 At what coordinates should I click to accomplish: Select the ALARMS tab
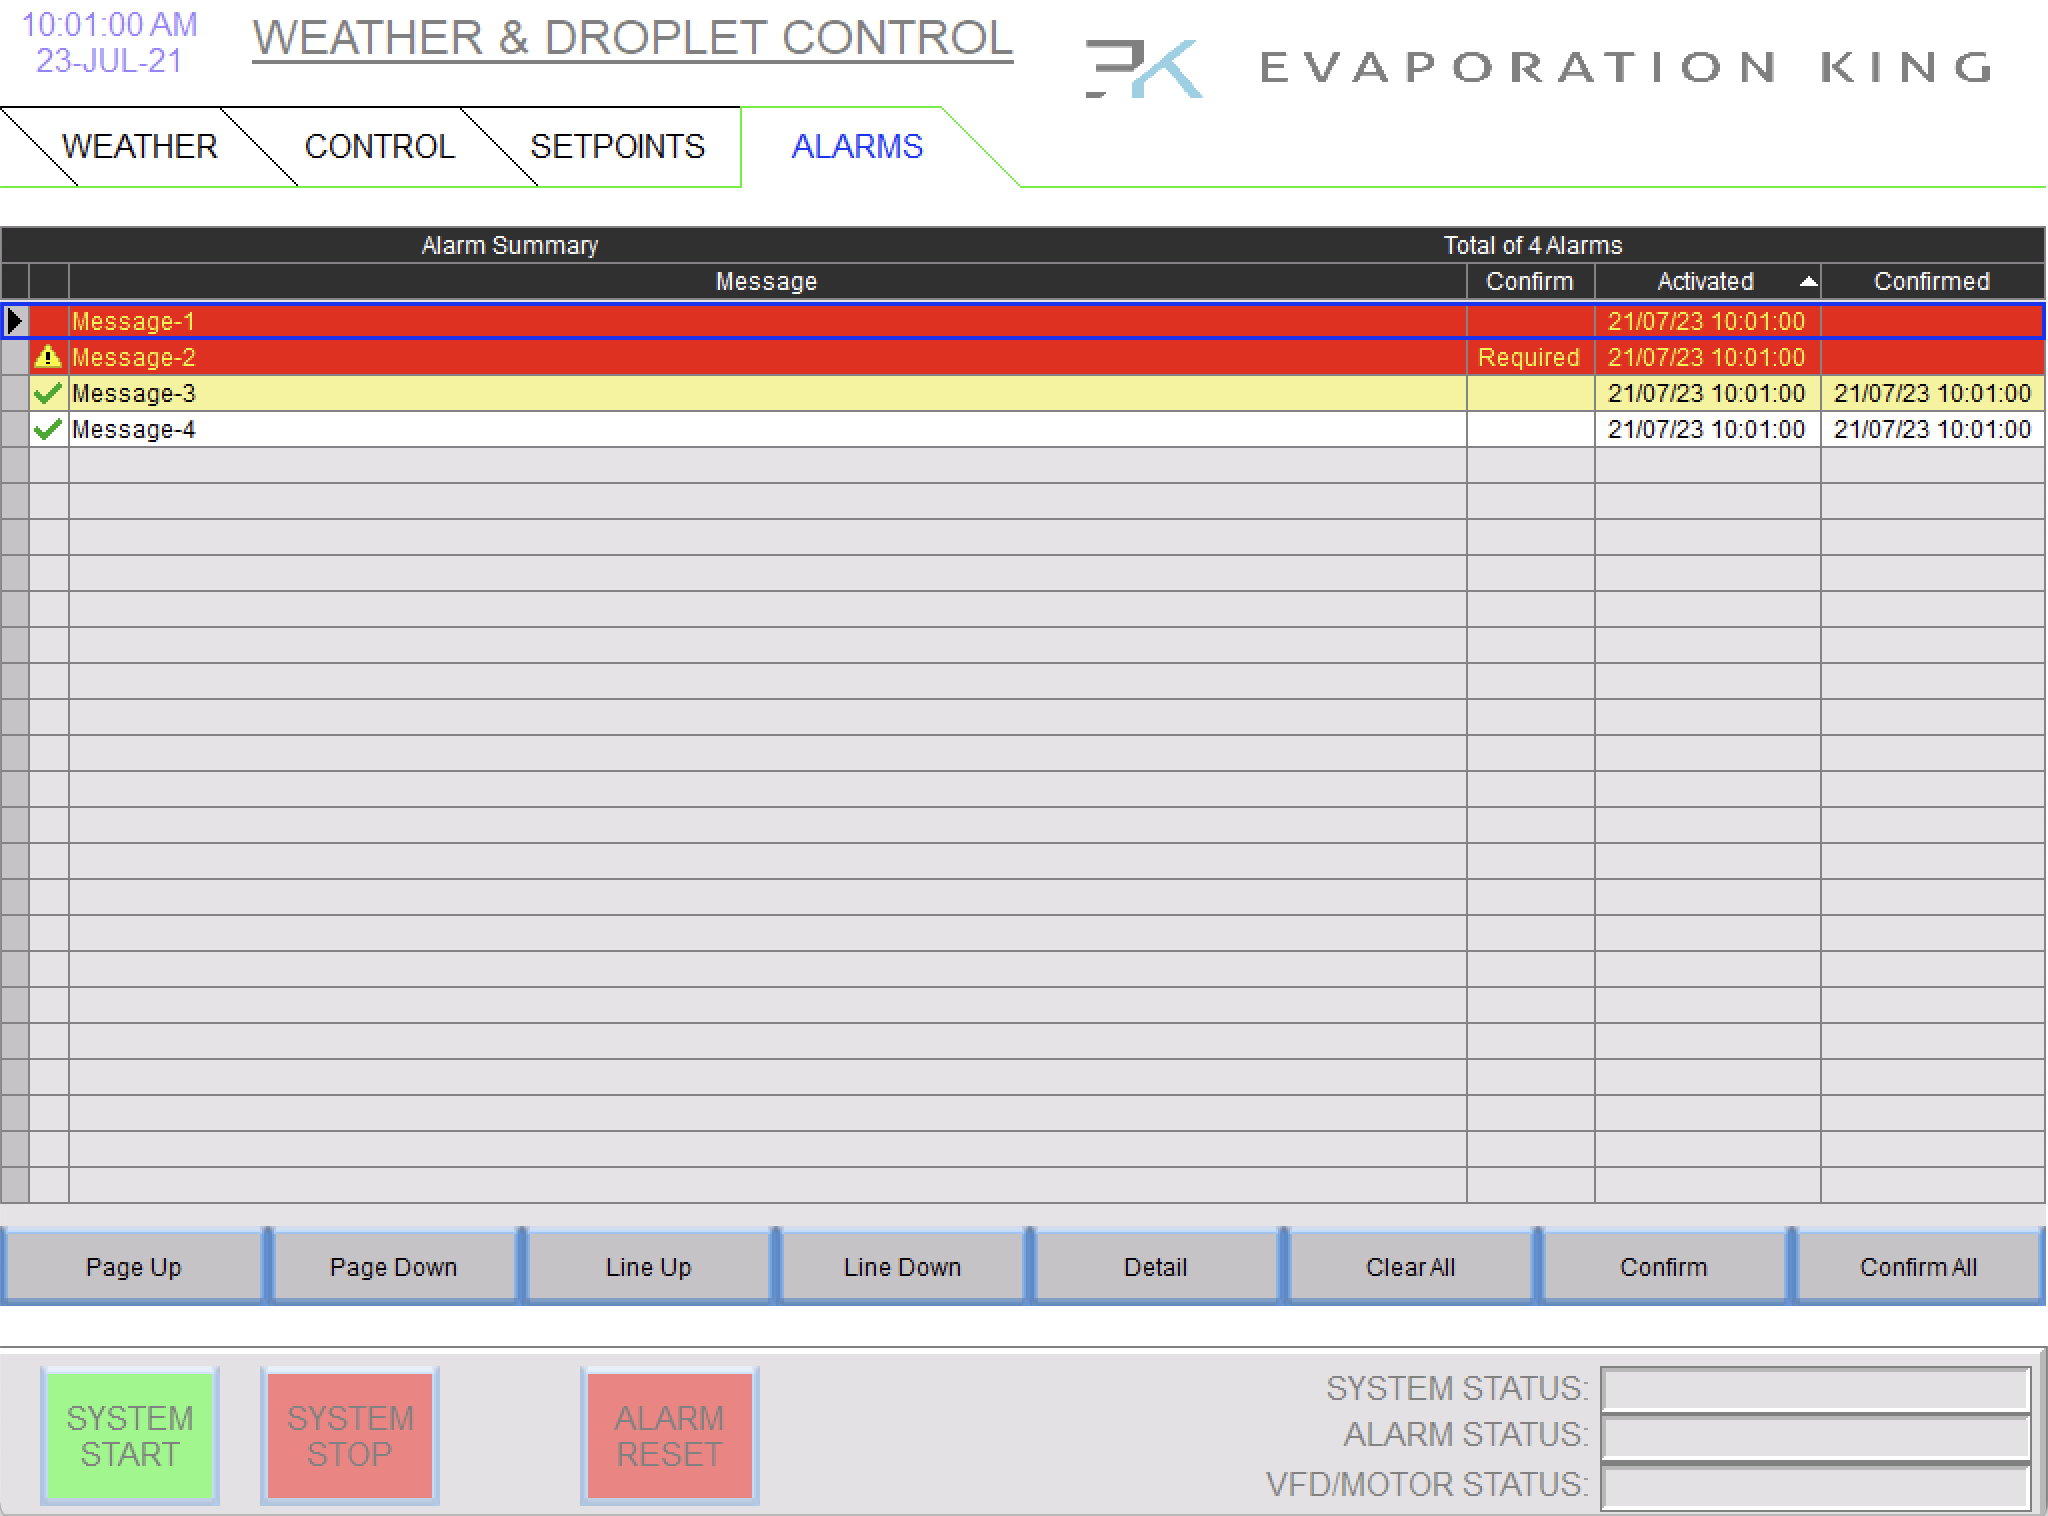point(857,147)
